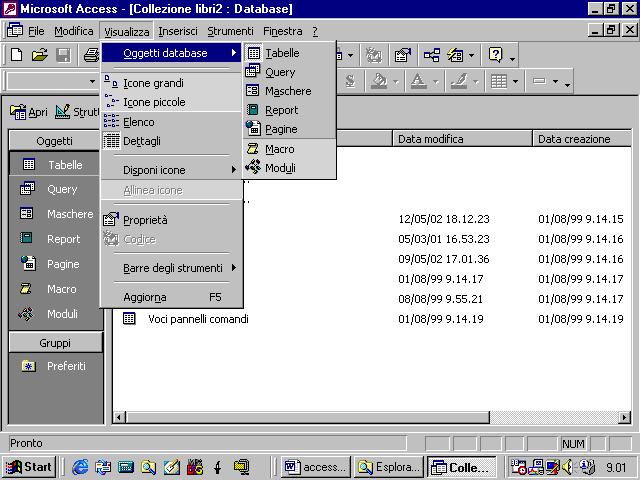Select Maschere in the objects sidebar
Image resolution: width=640 pixels, height=480 pixels.
point(54,214)
